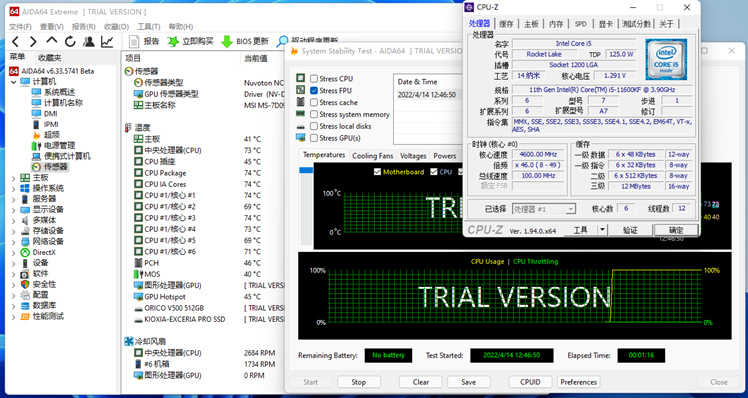Go forward with the AIDA64 forward arrow
Viewport: 748px width, 398px height.
(x=33, y=42)
